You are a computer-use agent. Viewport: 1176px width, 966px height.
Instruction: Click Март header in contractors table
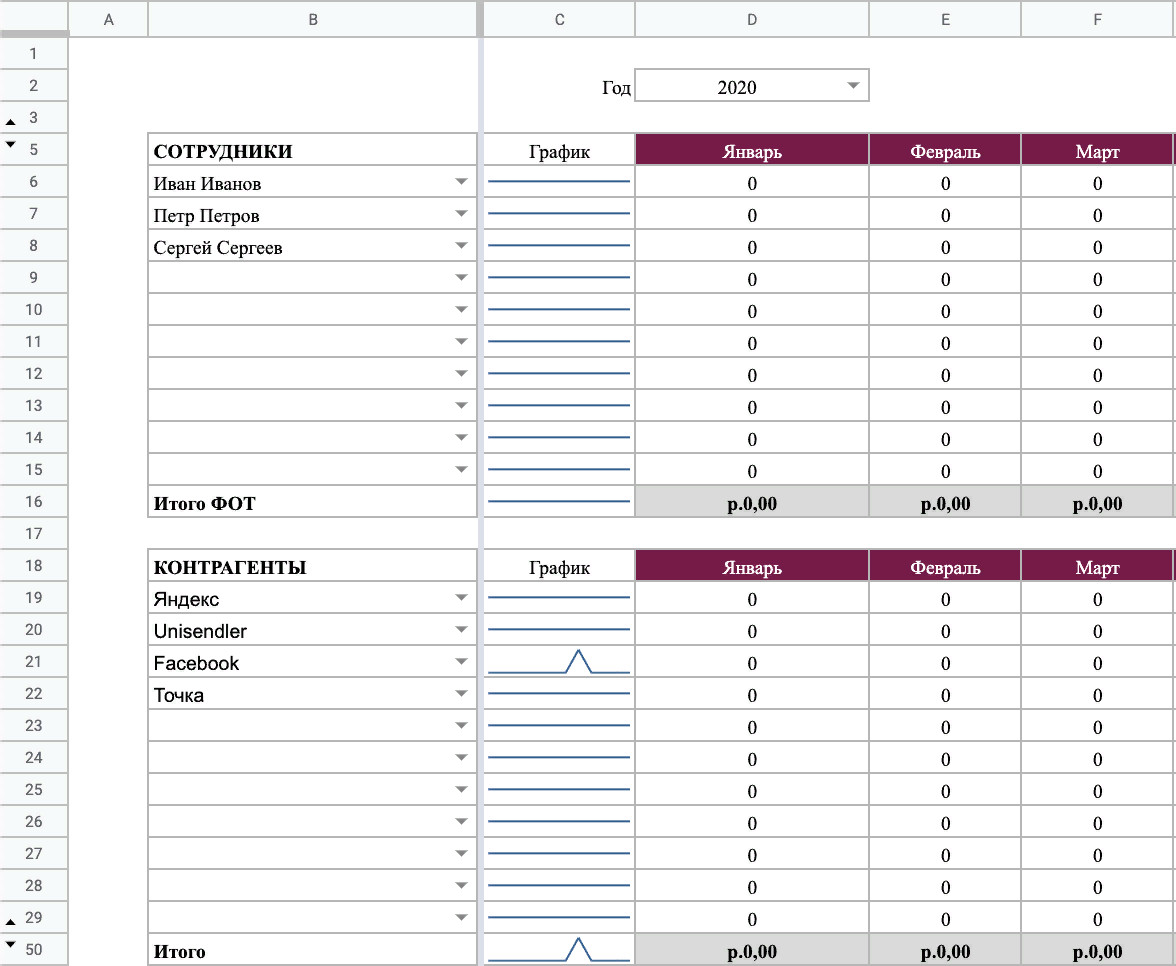(x=1097, y=566)
